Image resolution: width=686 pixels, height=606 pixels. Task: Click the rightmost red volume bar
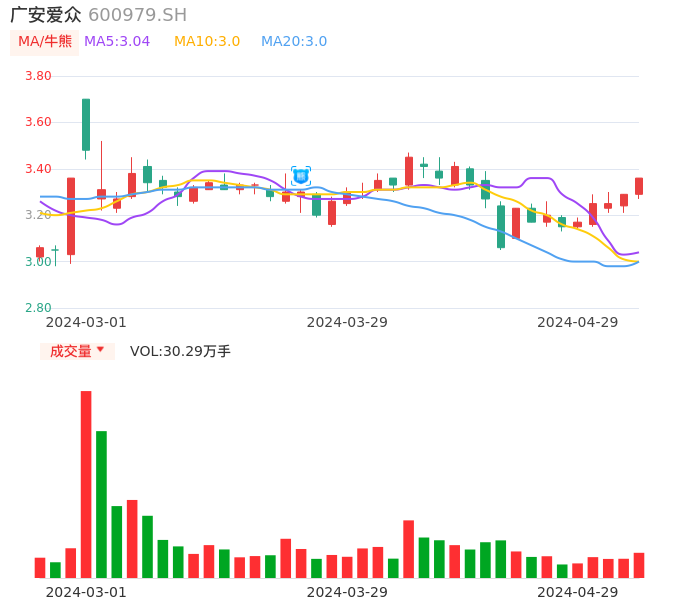[639, 565]
